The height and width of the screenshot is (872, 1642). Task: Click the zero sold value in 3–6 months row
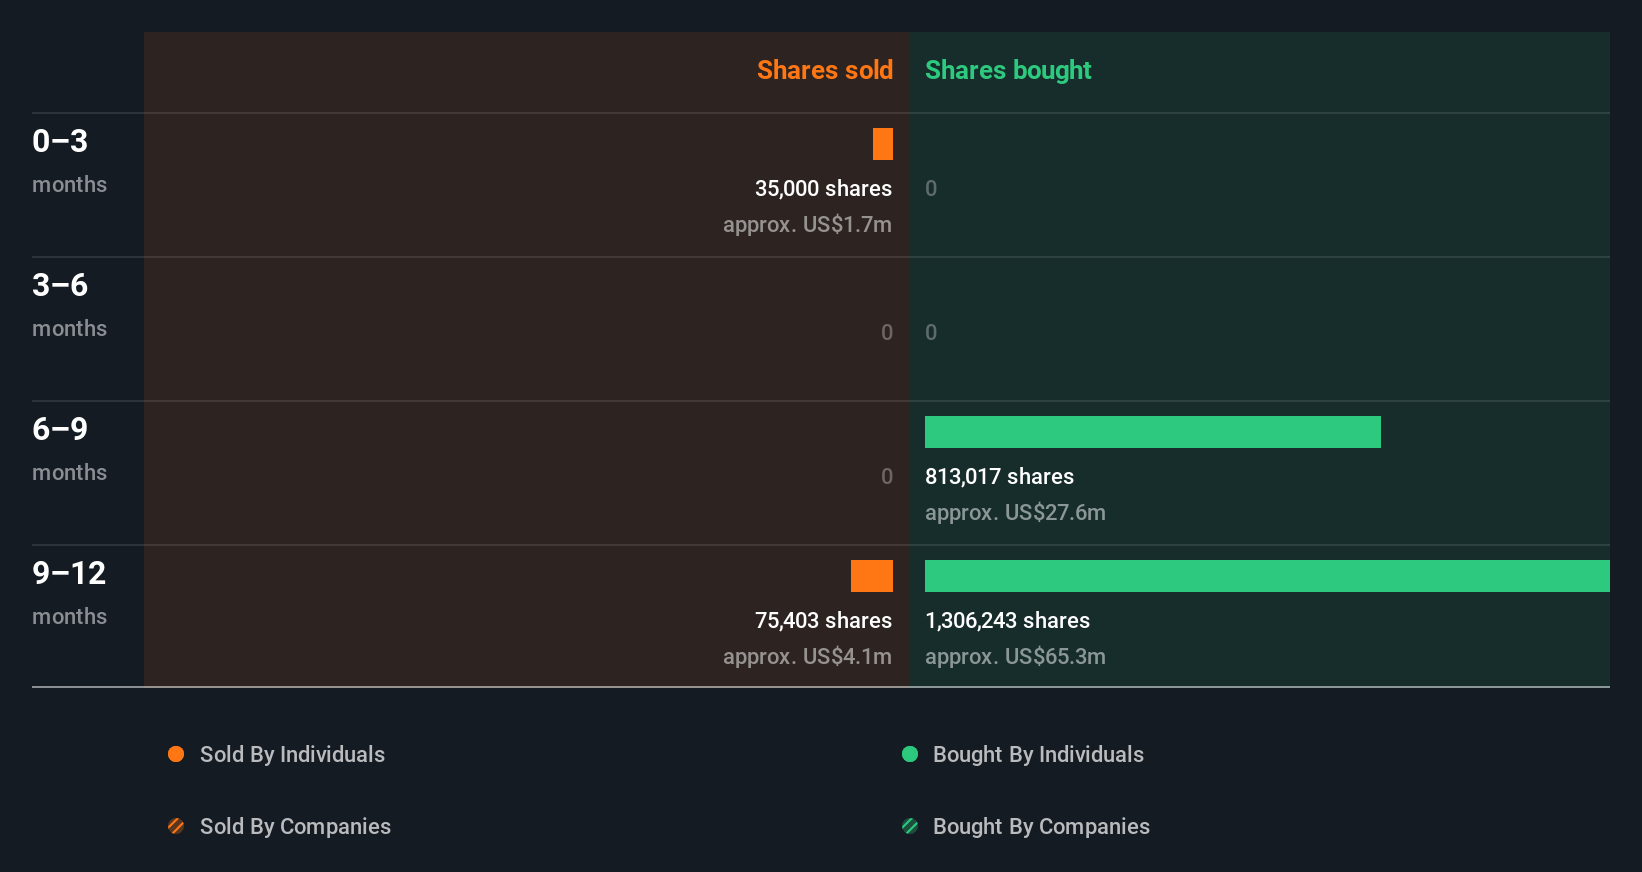(887, 332)
